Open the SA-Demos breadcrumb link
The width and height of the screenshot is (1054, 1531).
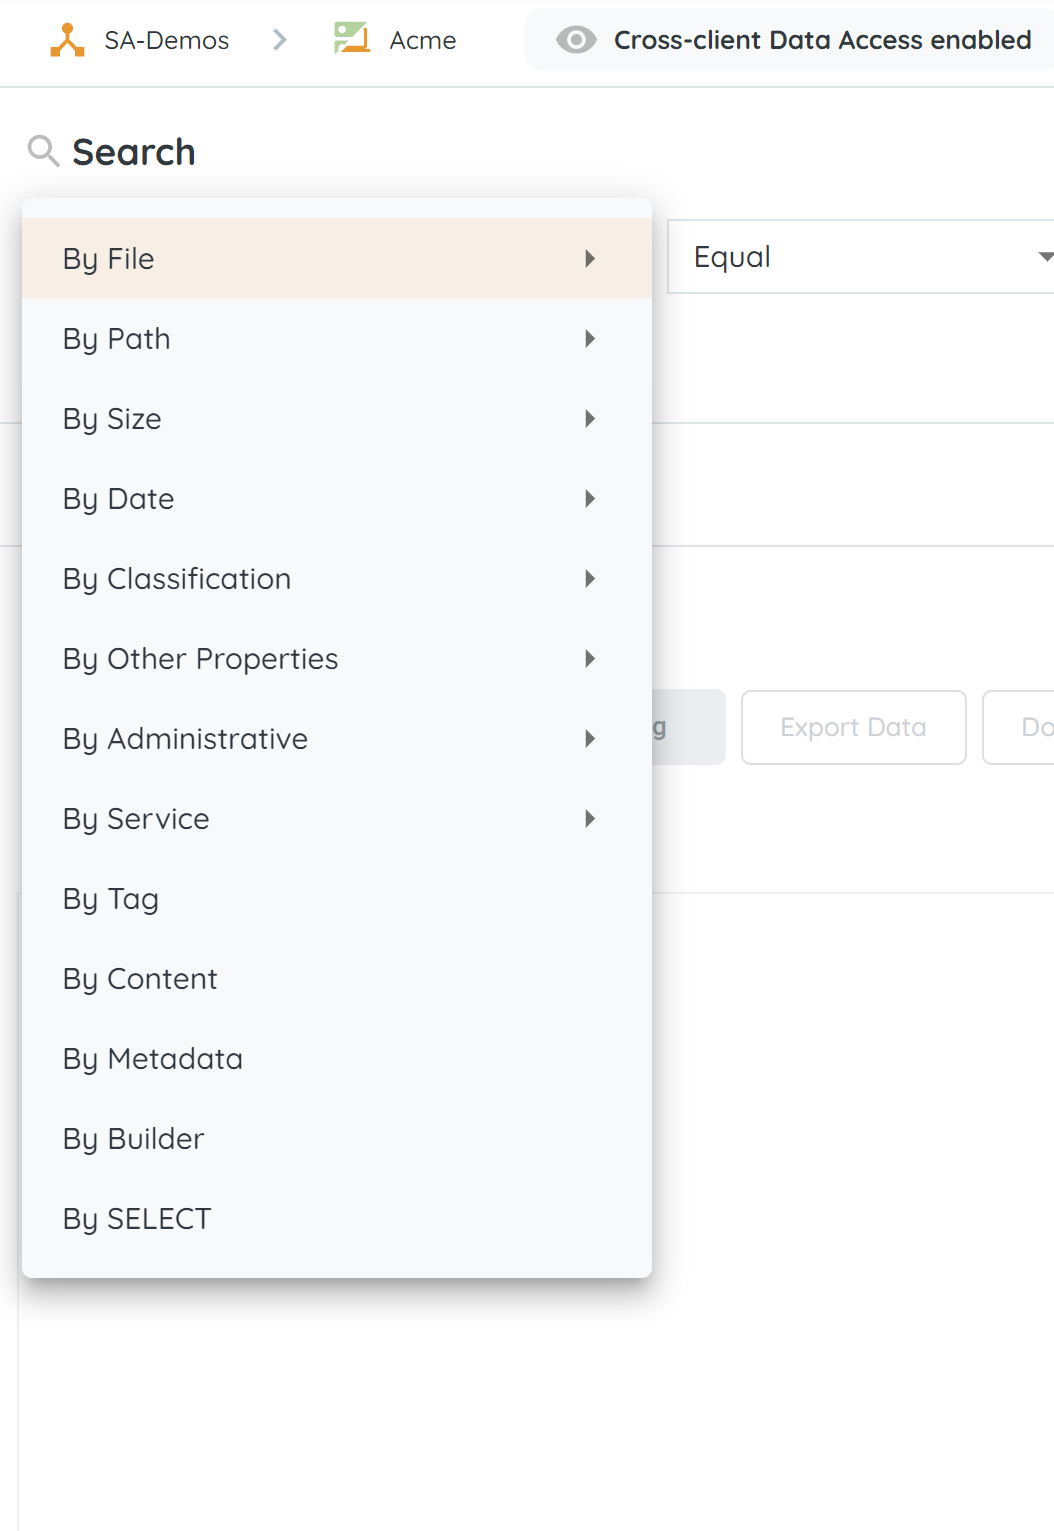(x=167, y=40)
